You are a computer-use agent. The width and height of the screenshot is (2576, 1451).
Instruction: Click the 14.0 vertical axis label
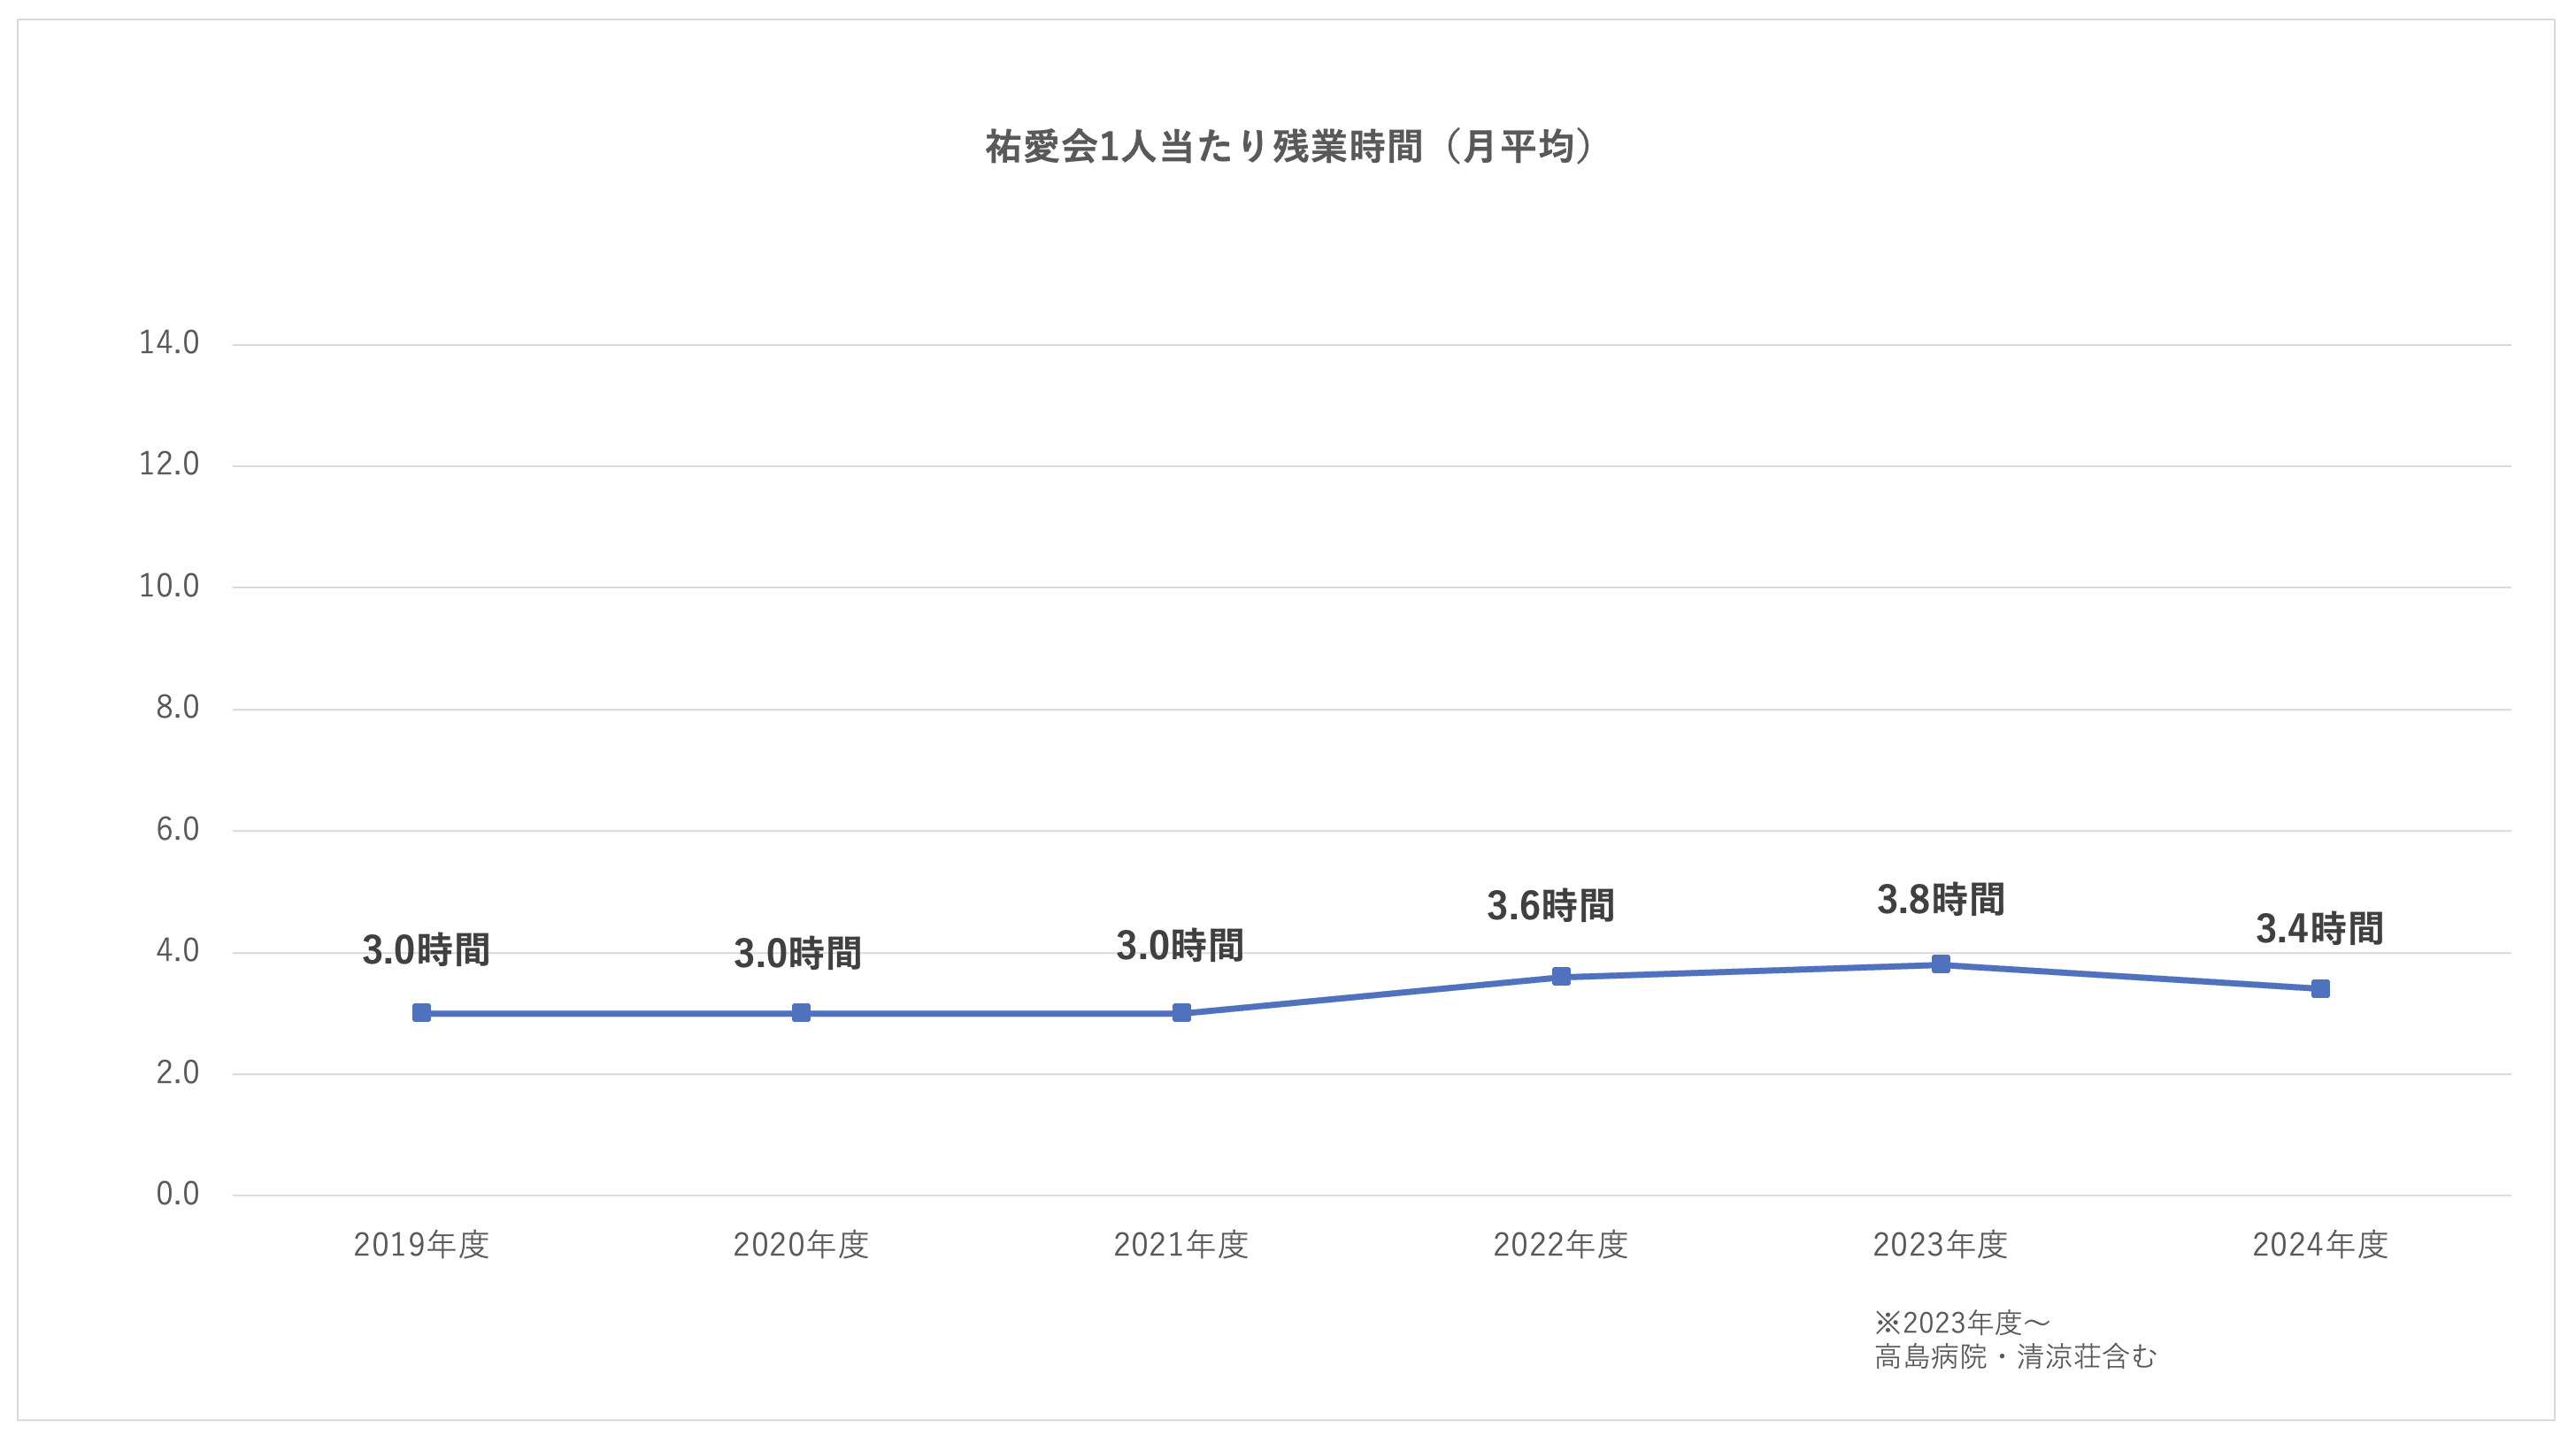[x=169, y=343]
